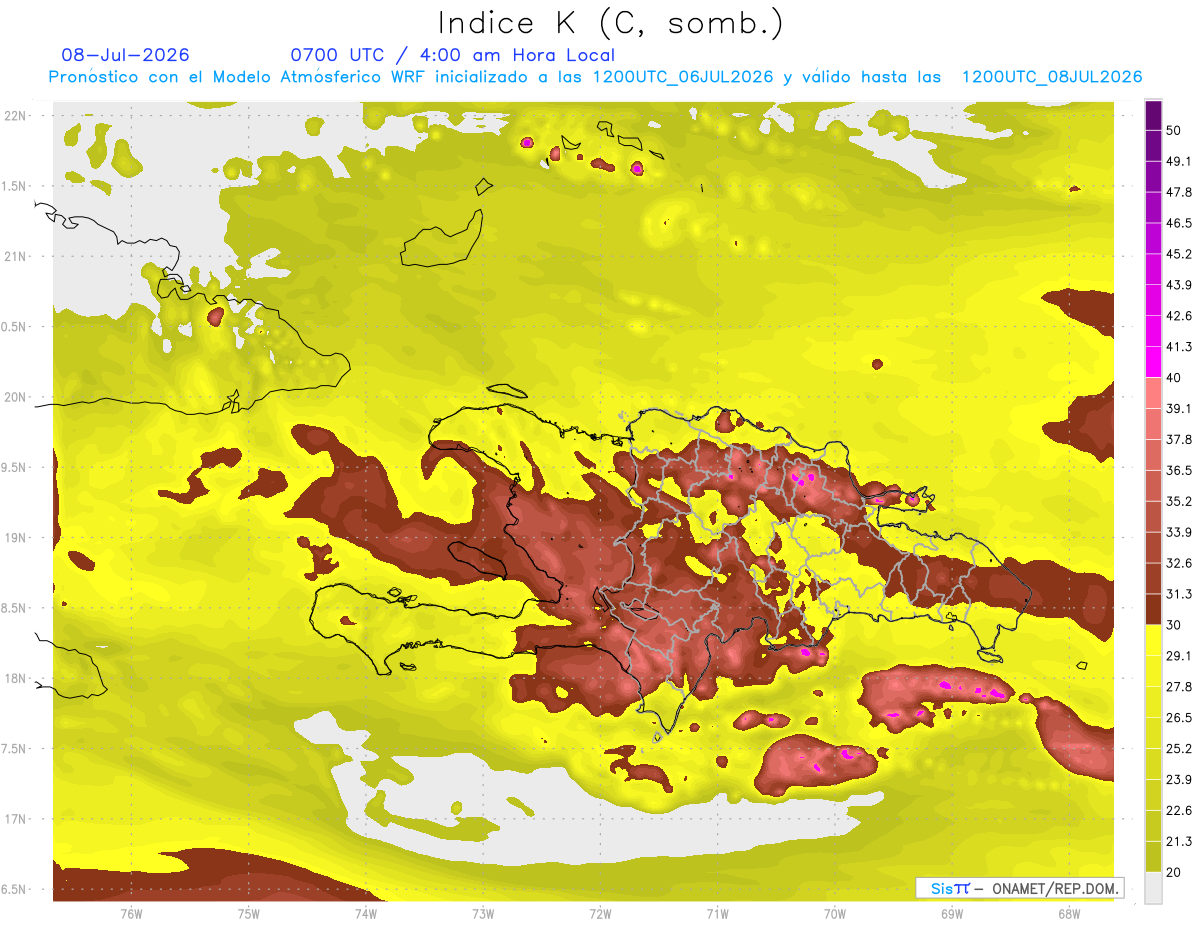Click the 76W longitude label
The width and height of the screenshot is (1200, 927).
tap(131, 913)
